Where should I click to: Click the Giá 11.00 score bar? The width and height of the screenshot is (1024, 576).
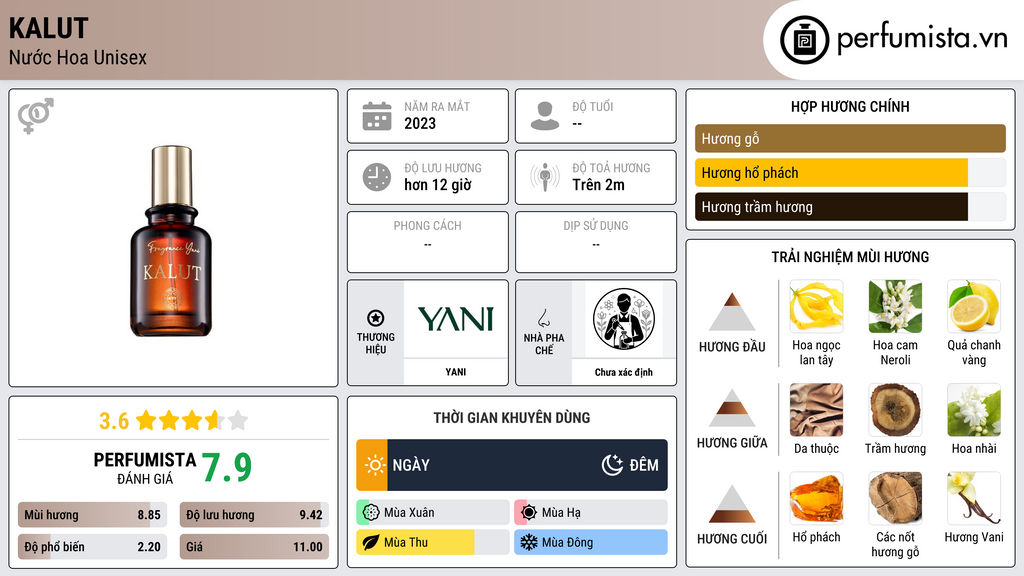pyautogui.click(x=255, y=547)
